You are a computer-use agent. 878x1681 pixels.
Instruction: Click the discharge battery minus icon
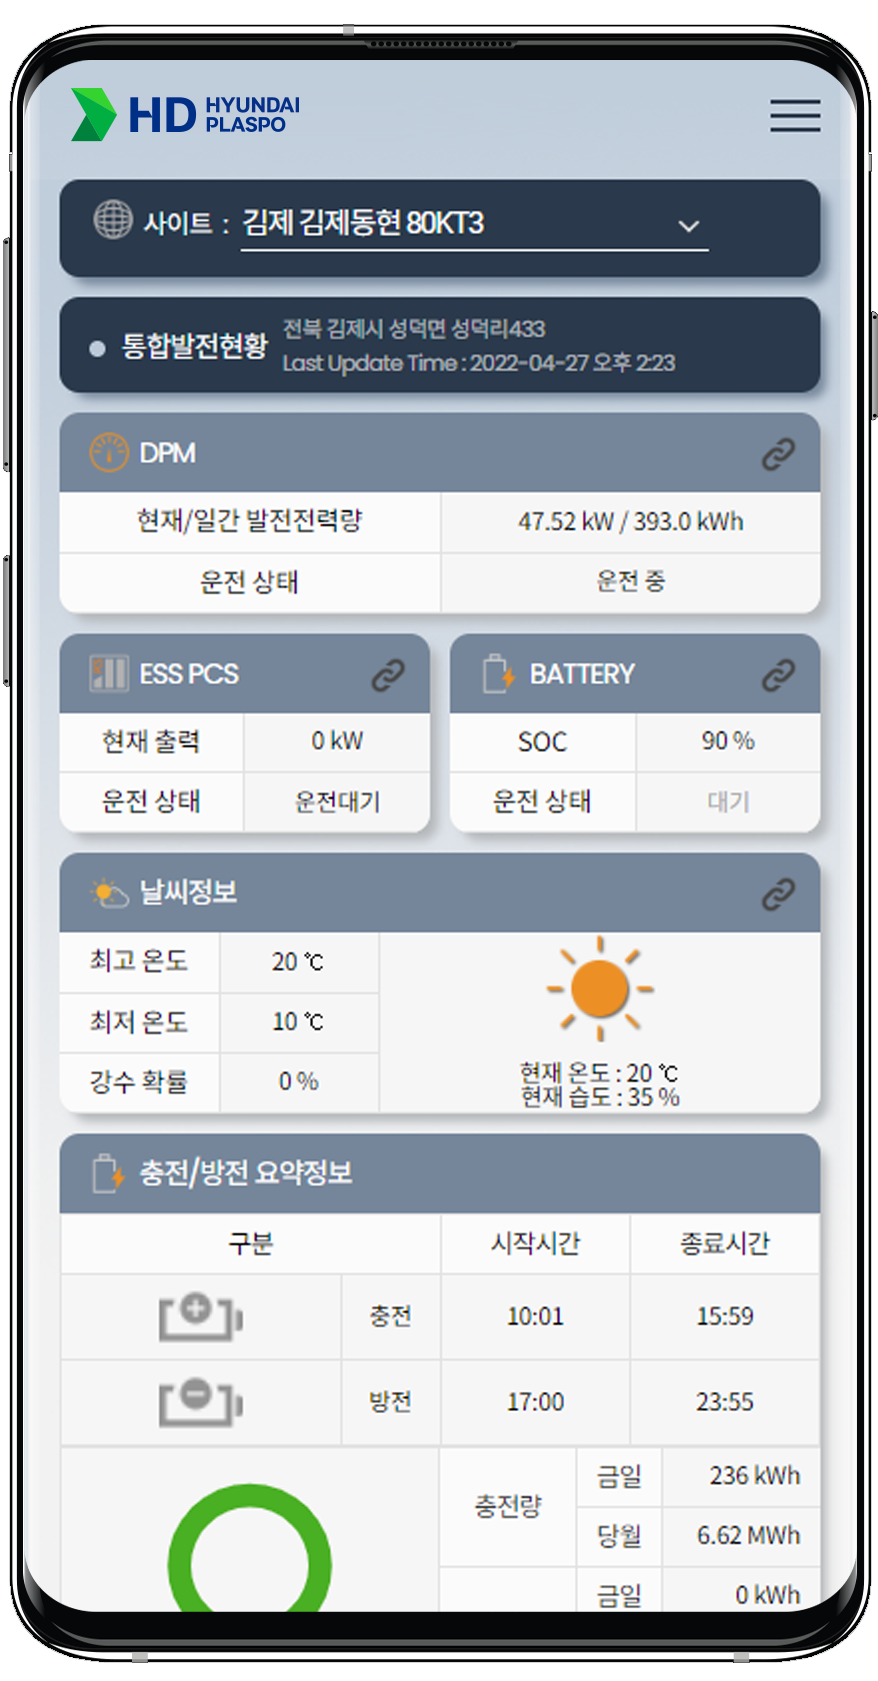(200, 1401)
